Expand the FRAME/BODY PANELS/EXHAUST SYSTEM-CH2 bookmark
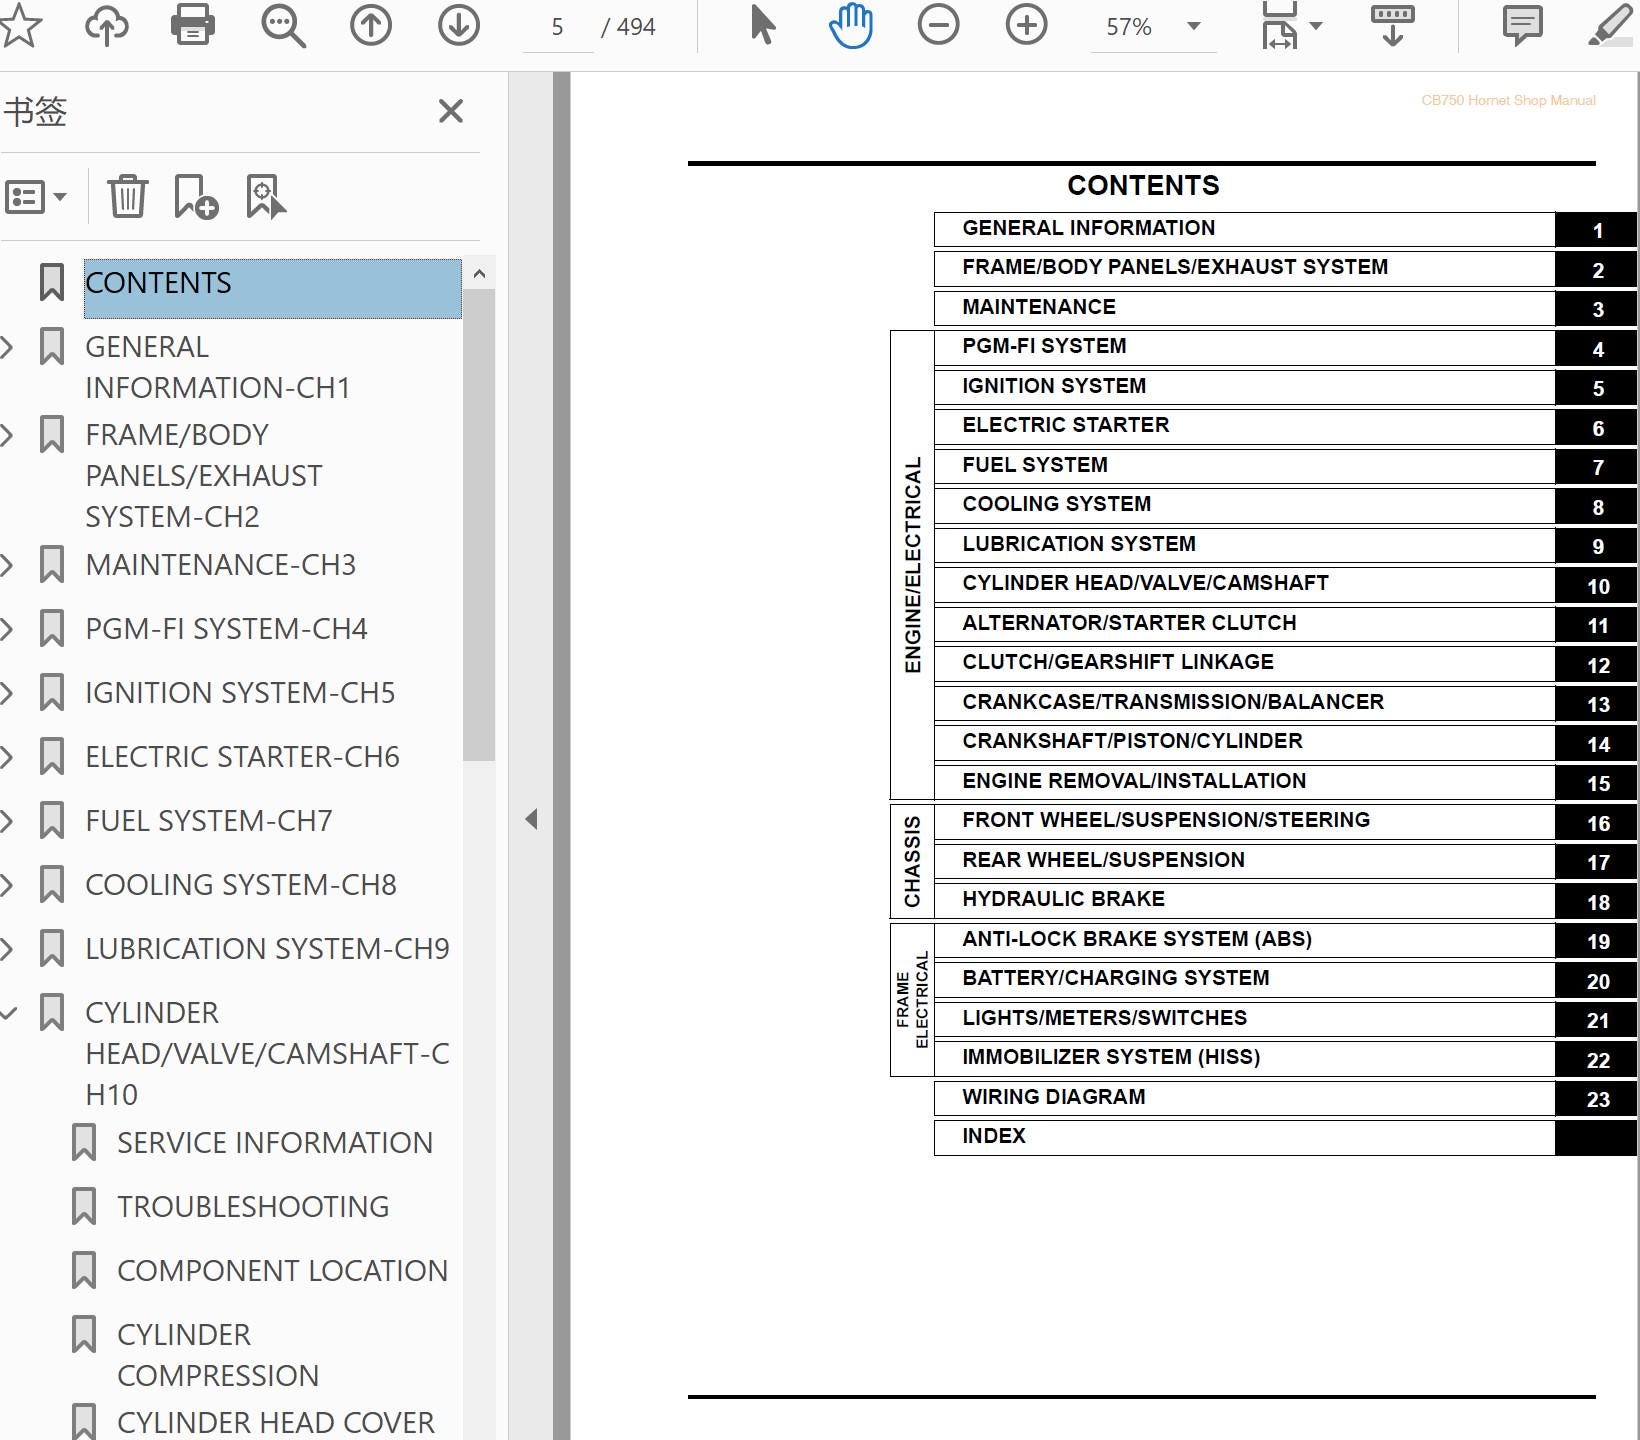The width and height of the screenshot is (1640, 1440). click(x=8, y=435)
